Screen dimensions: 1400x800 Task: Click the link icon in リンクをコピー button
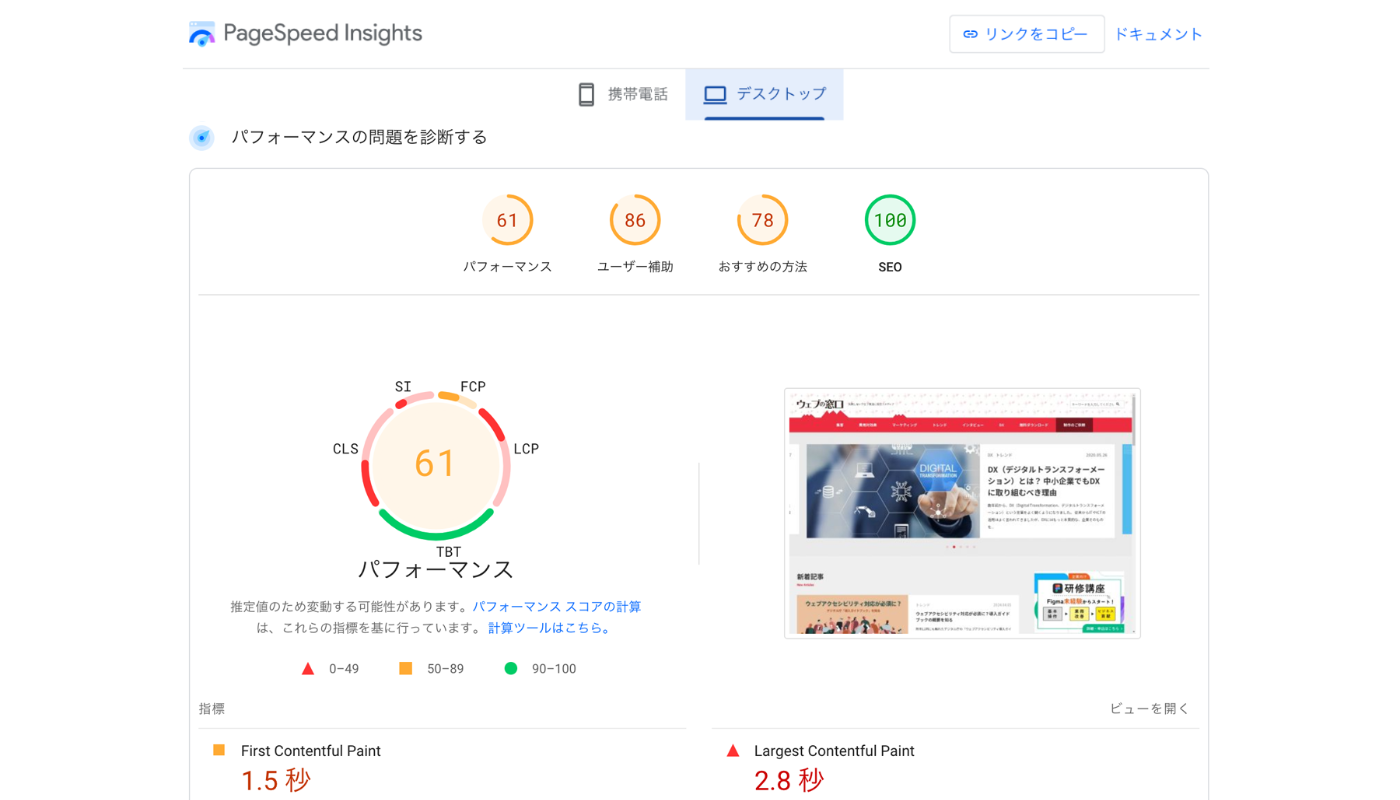coord(970,34)
